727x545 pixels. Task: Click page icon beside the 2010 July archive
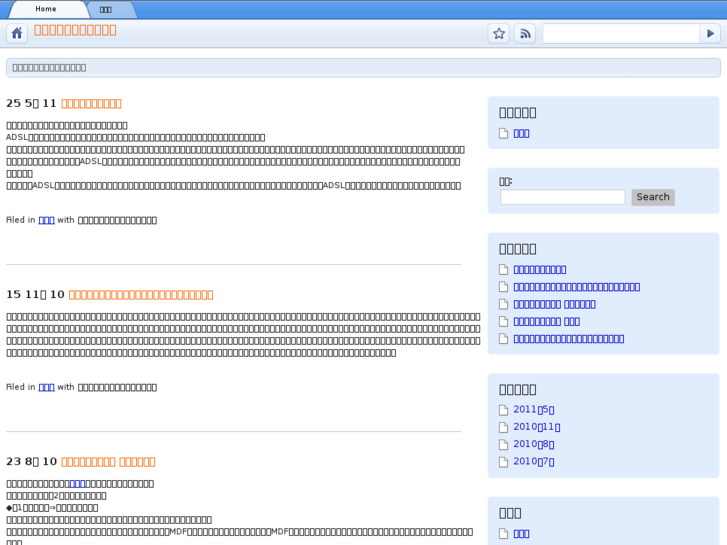504,462
